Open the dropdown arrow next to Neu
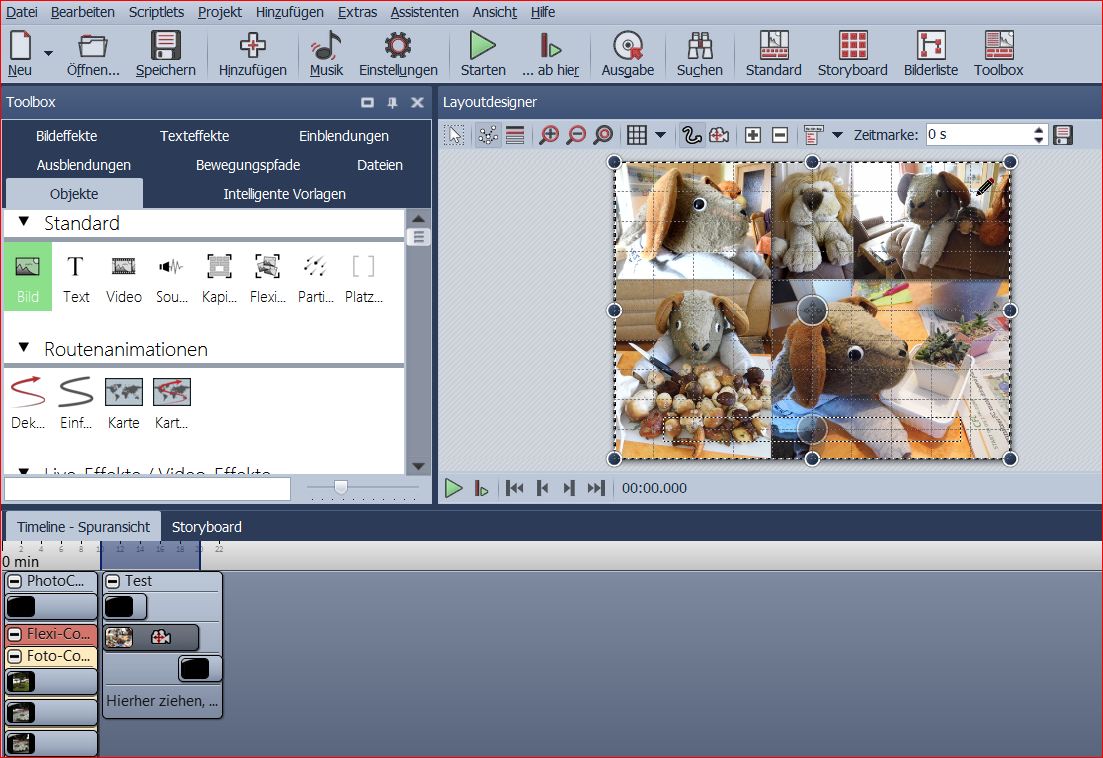Image resolution: width=1103 pixels, height=758 pixels. (x=48, y=54)
